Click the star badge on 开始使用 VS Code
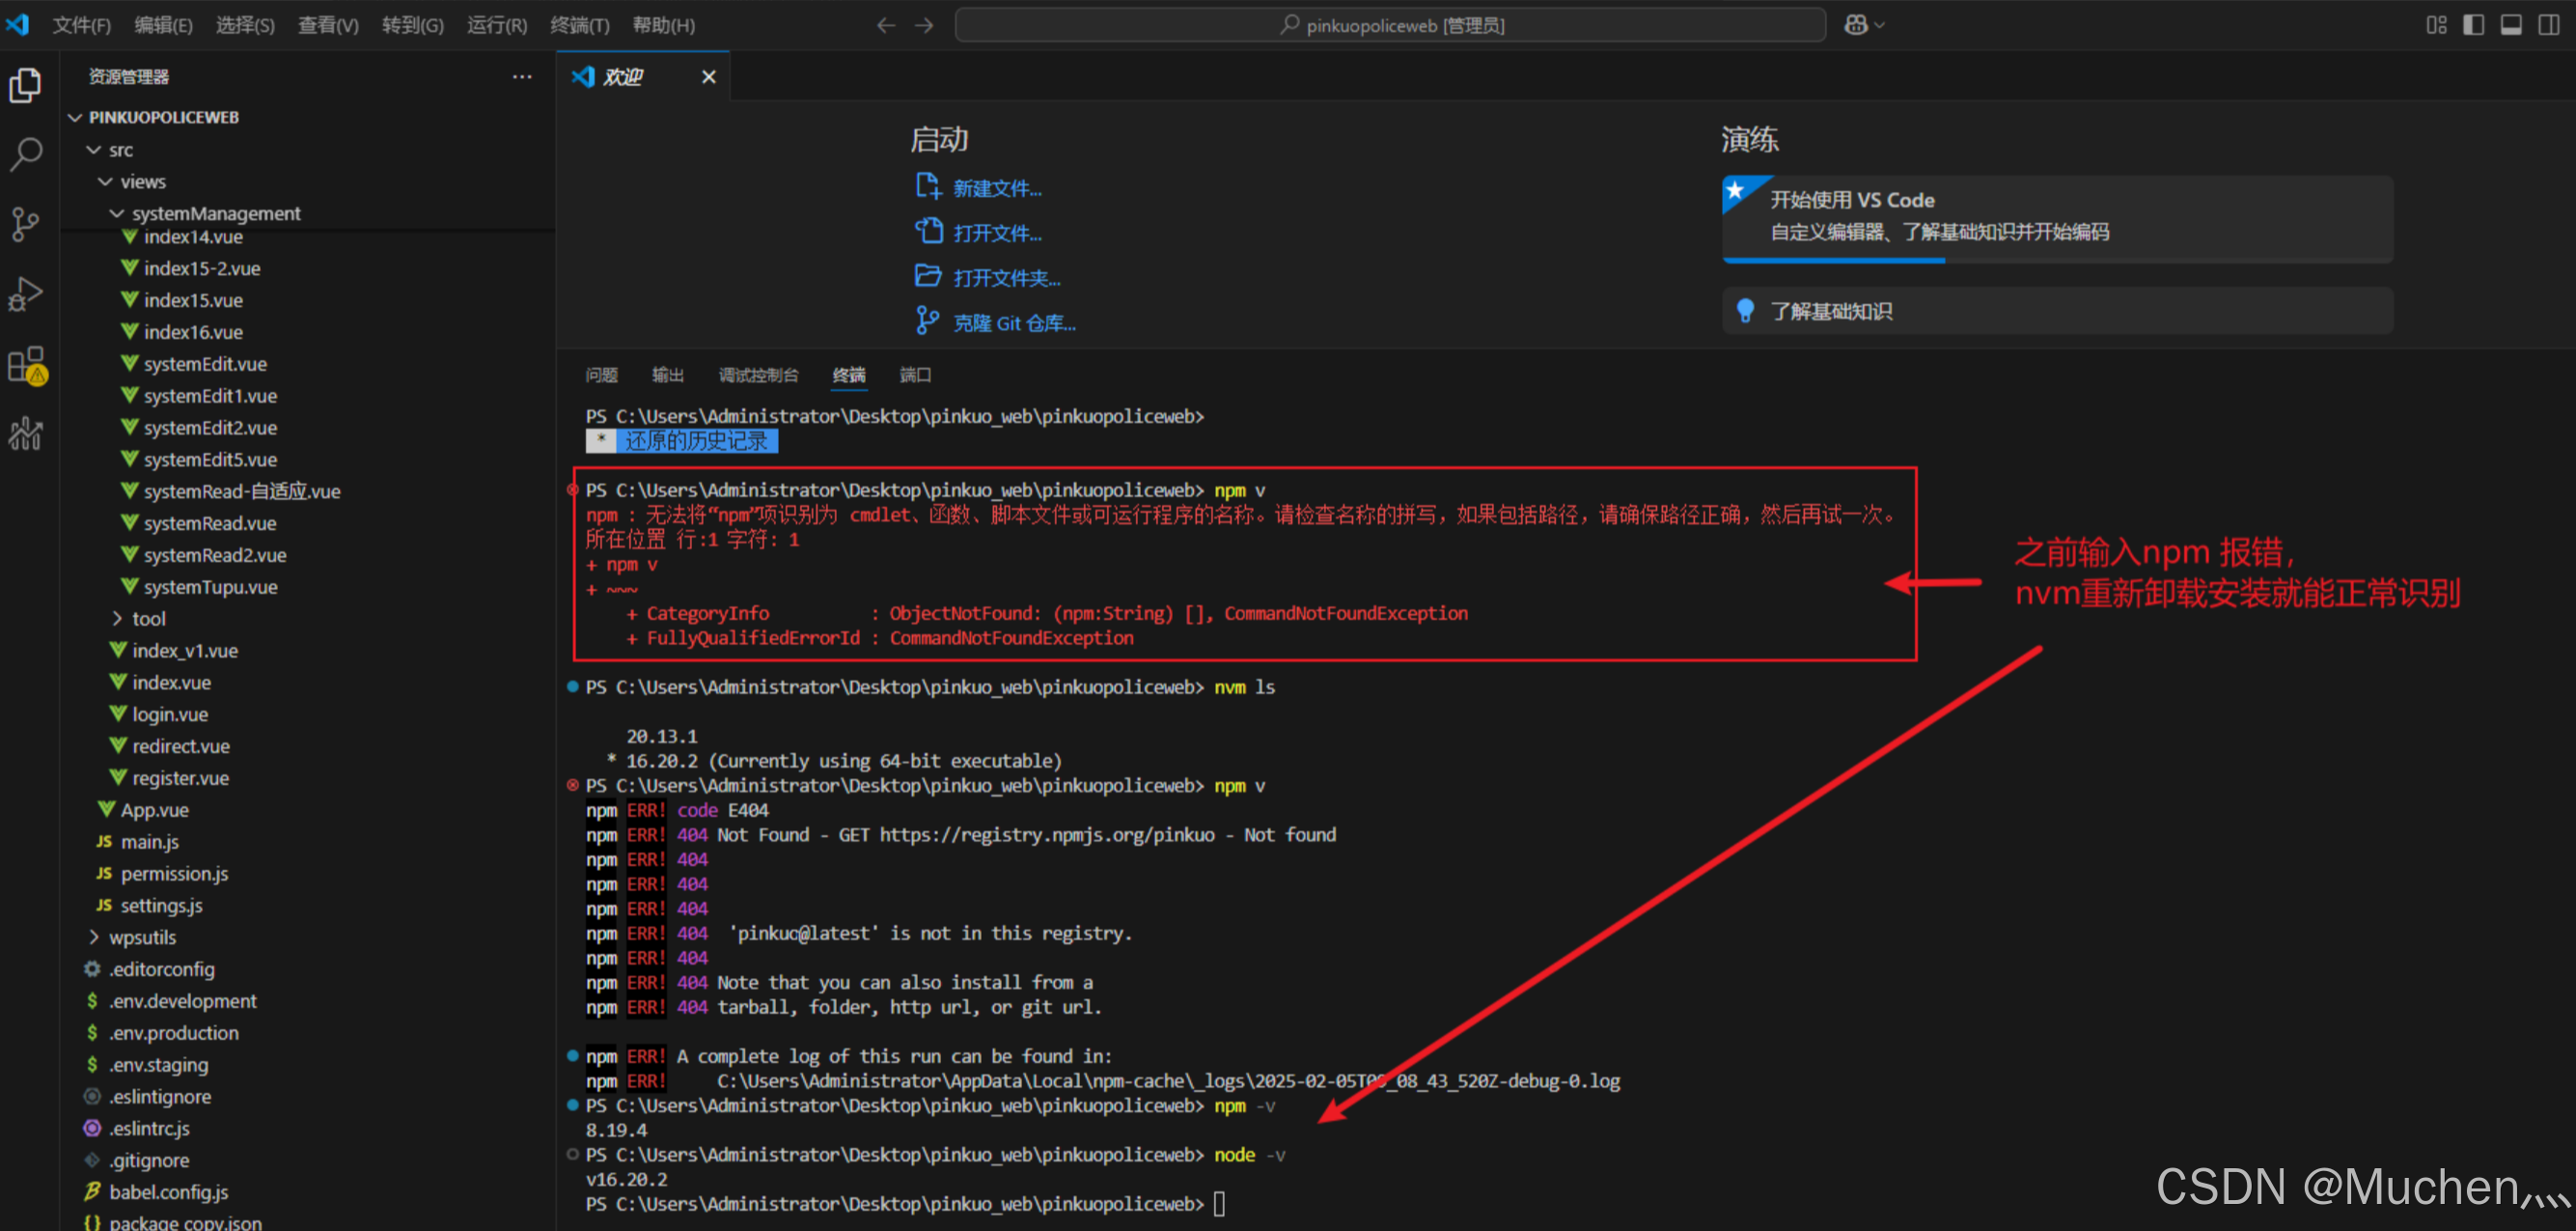The width and height of the screenshot is (2576, 1231). tap(1738, 191)
